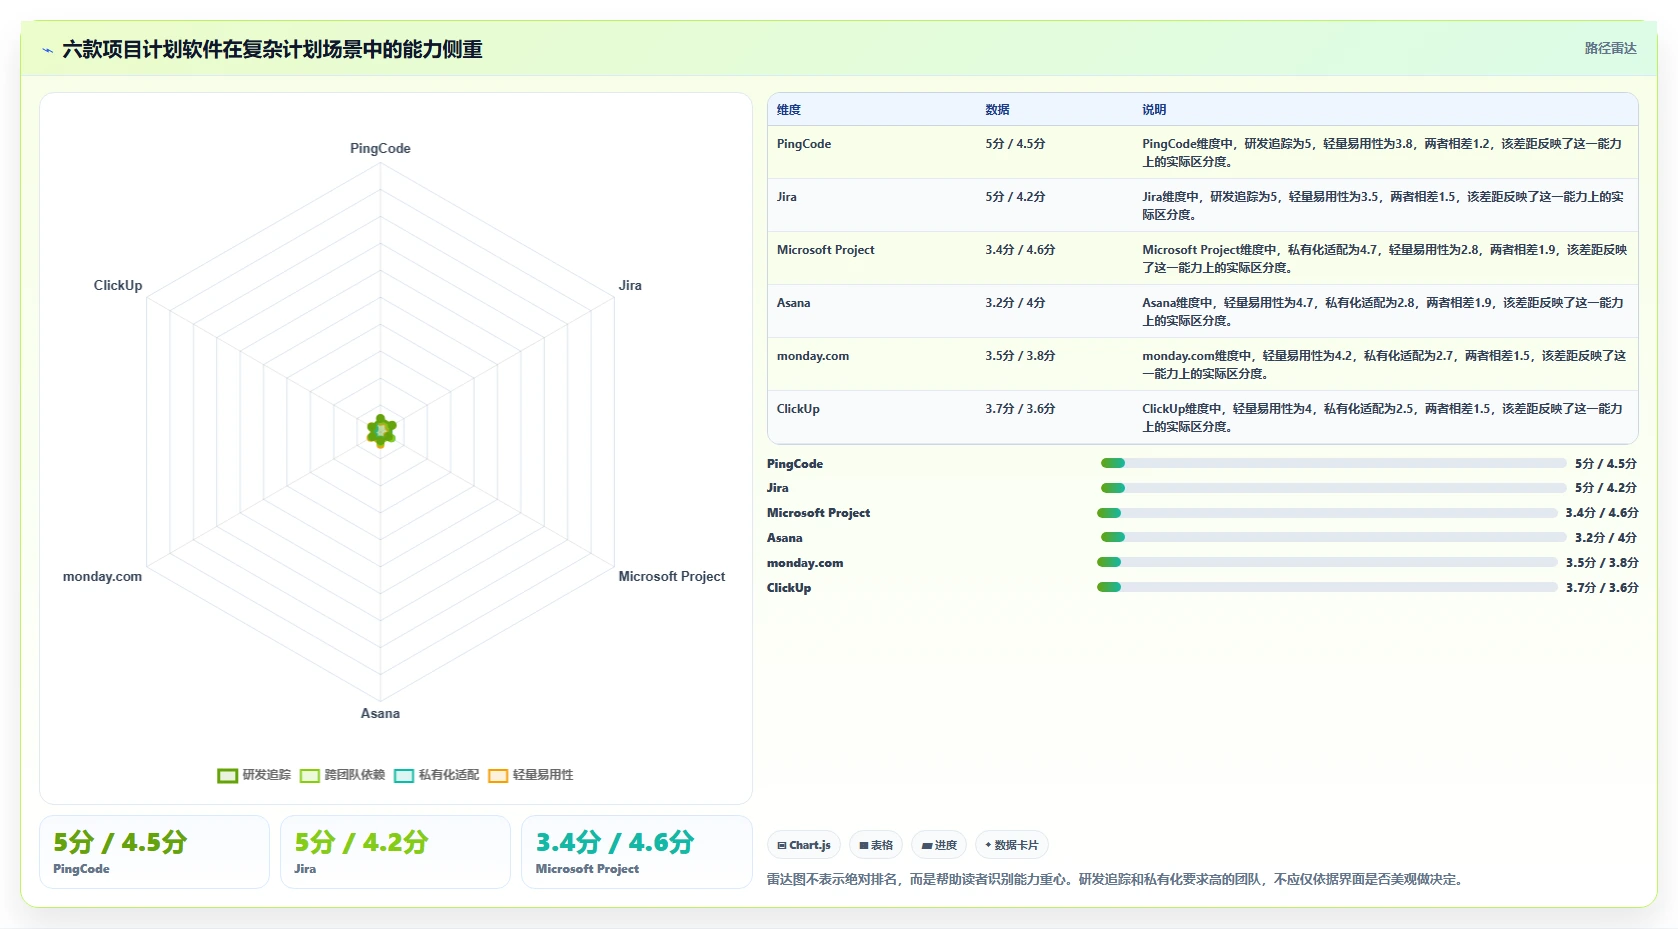Click the ClickUp label in progress list

789,588
